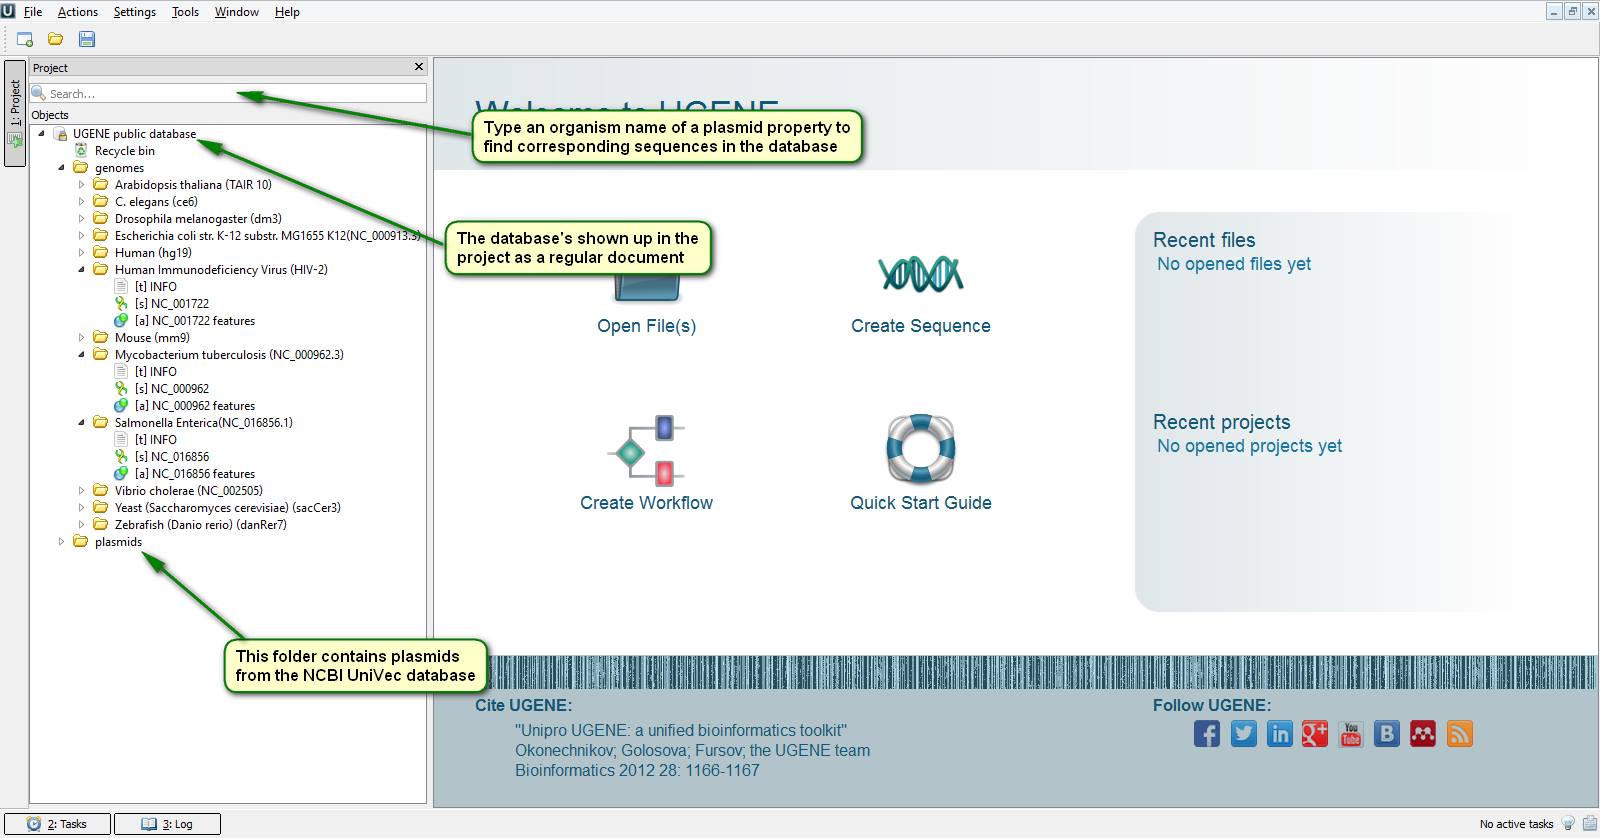Click the Create Workflow link
Image resolution: width=1600 pixels, height=838 pixels.
[x=646, y=503]
